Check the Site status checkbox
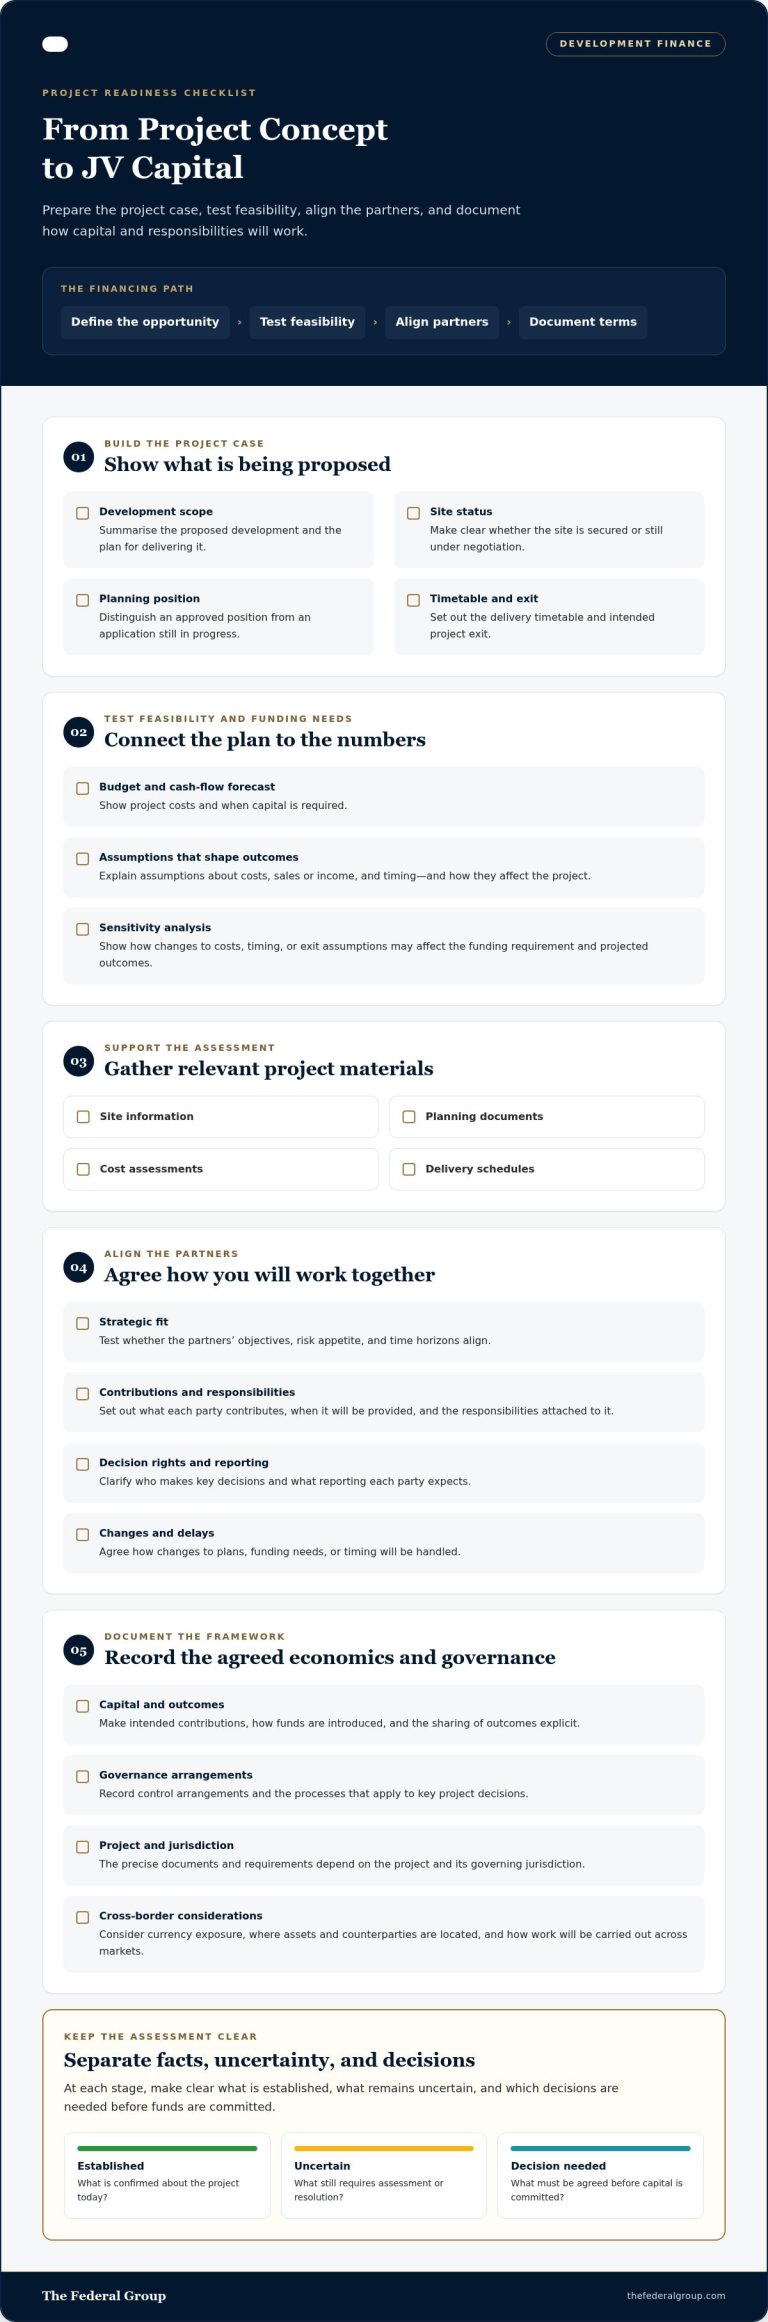 point(413,513)
